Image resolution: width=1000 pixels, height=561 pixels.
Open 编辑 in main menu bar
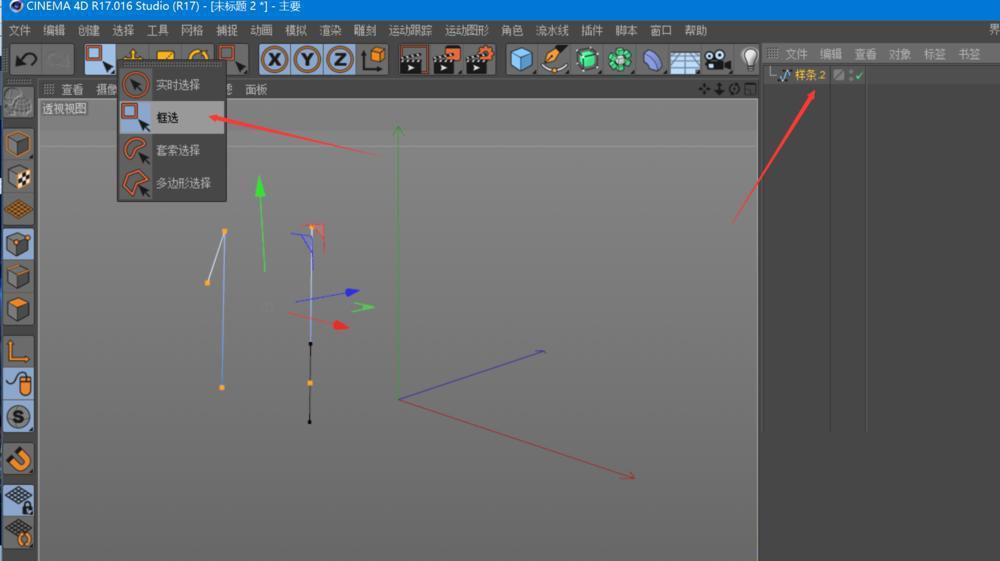point(54,31)
